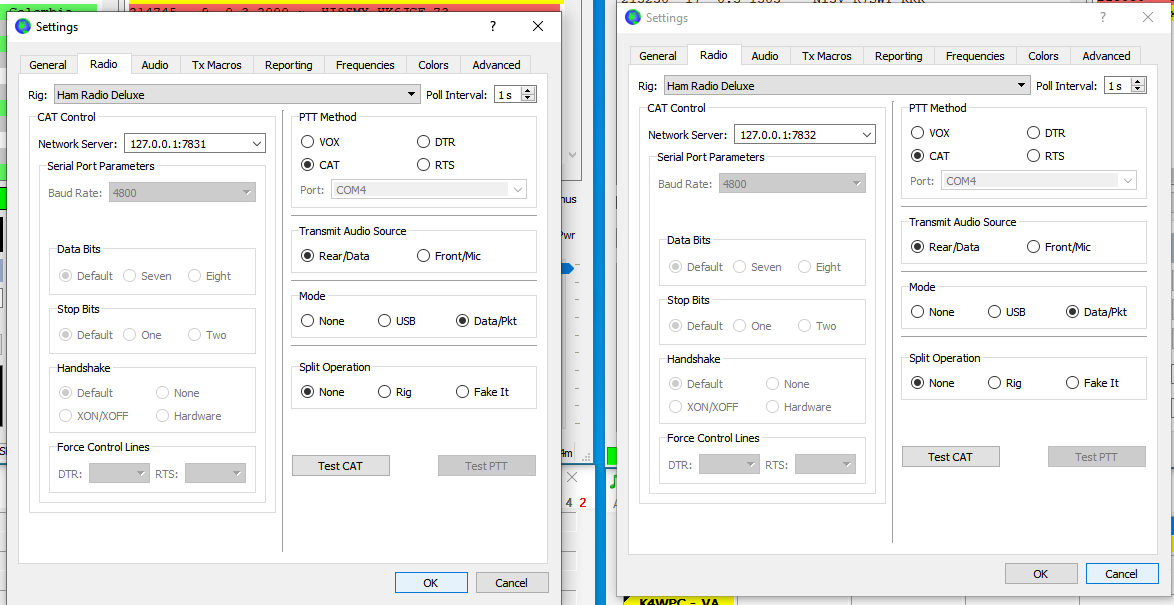Confirm with OK in left Settings window

(431, 583)
